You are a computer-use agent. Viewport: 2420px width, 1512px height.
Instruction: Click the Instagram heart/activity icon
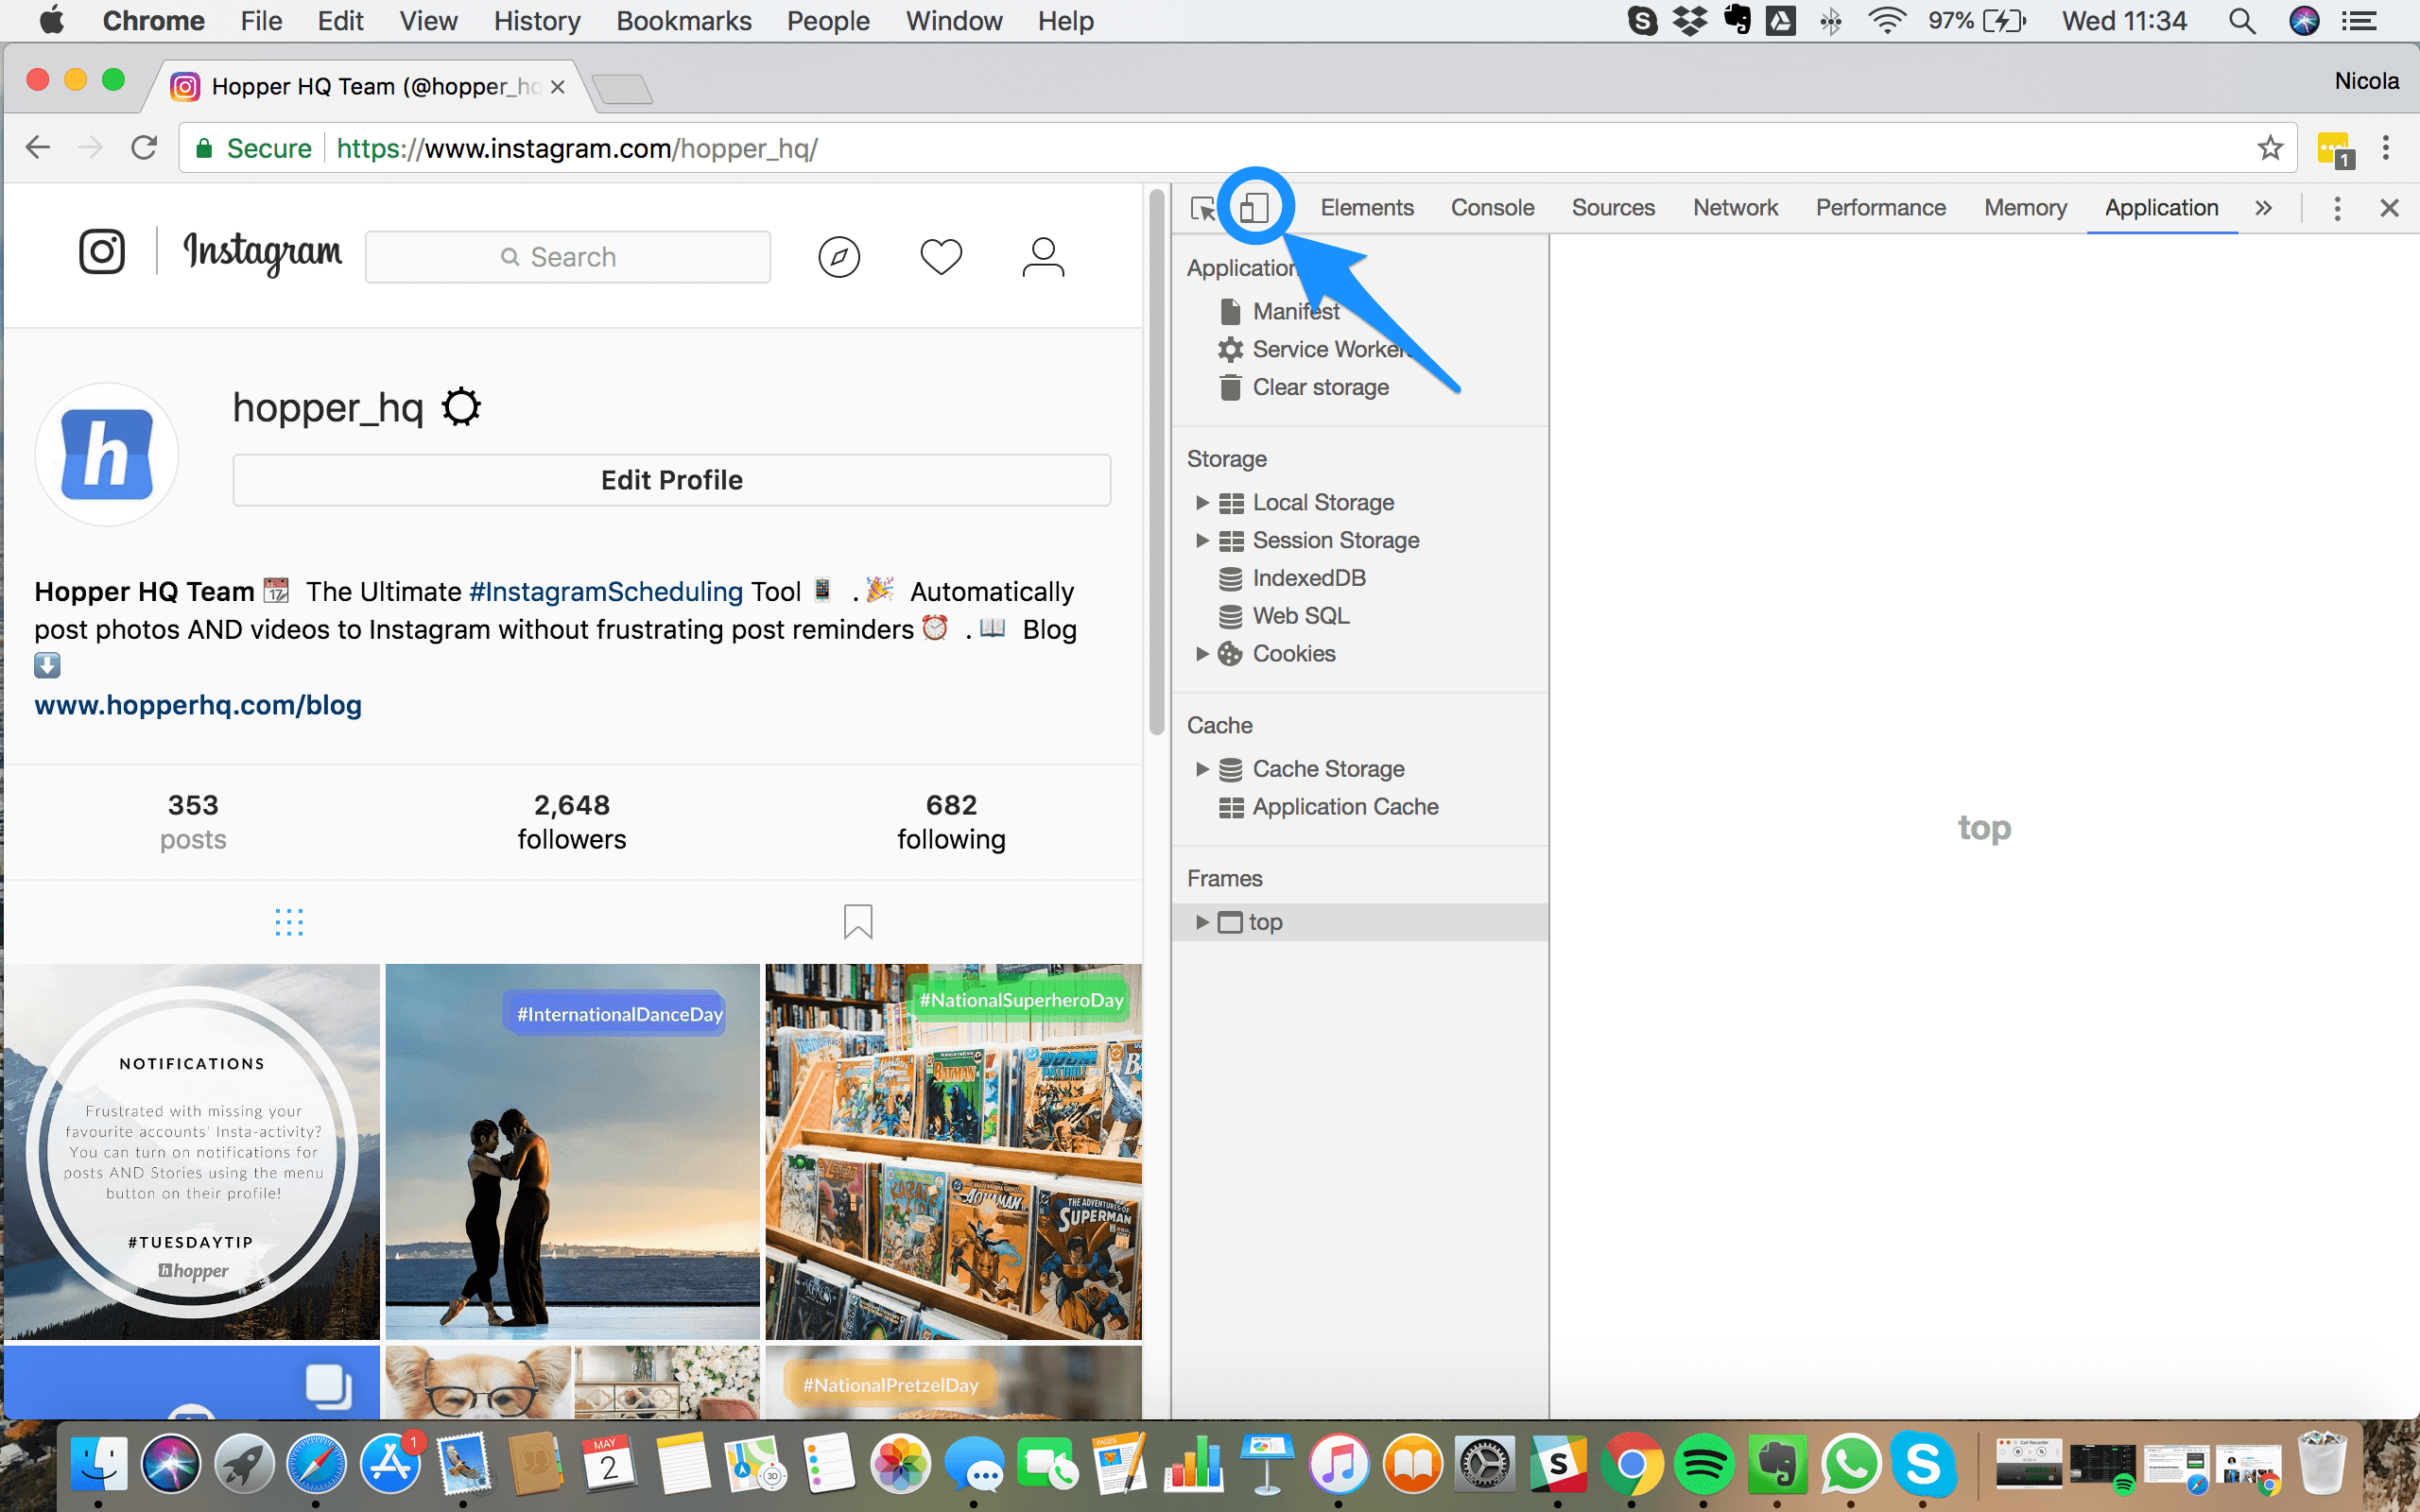coord(941,256)
